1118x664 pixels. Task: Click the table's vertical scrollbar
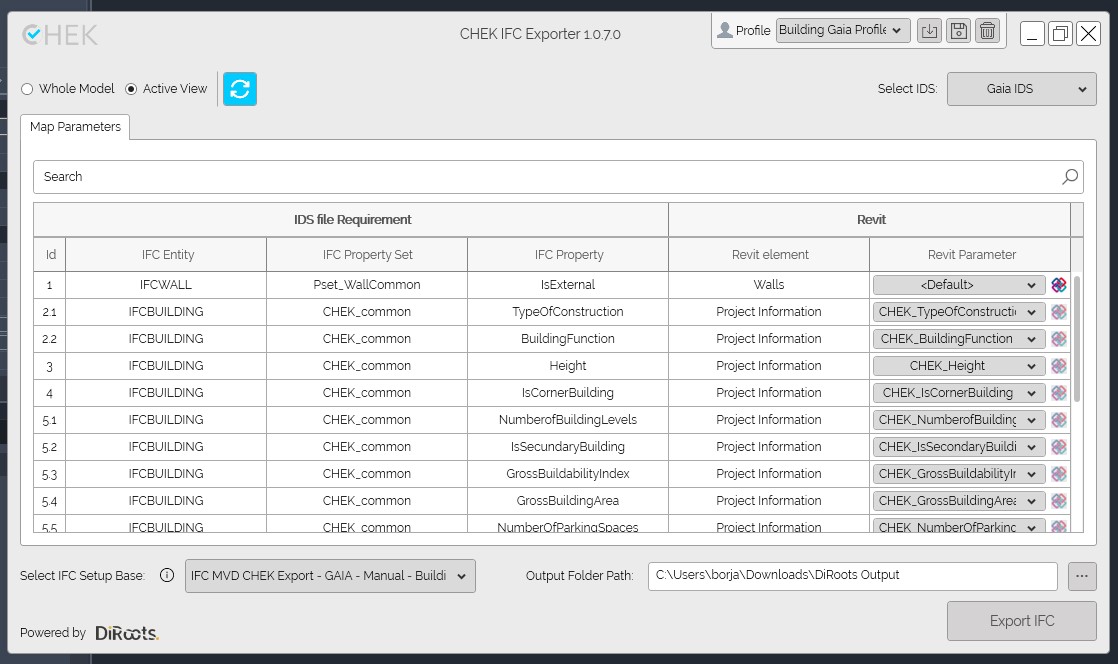coord(1077,340)
